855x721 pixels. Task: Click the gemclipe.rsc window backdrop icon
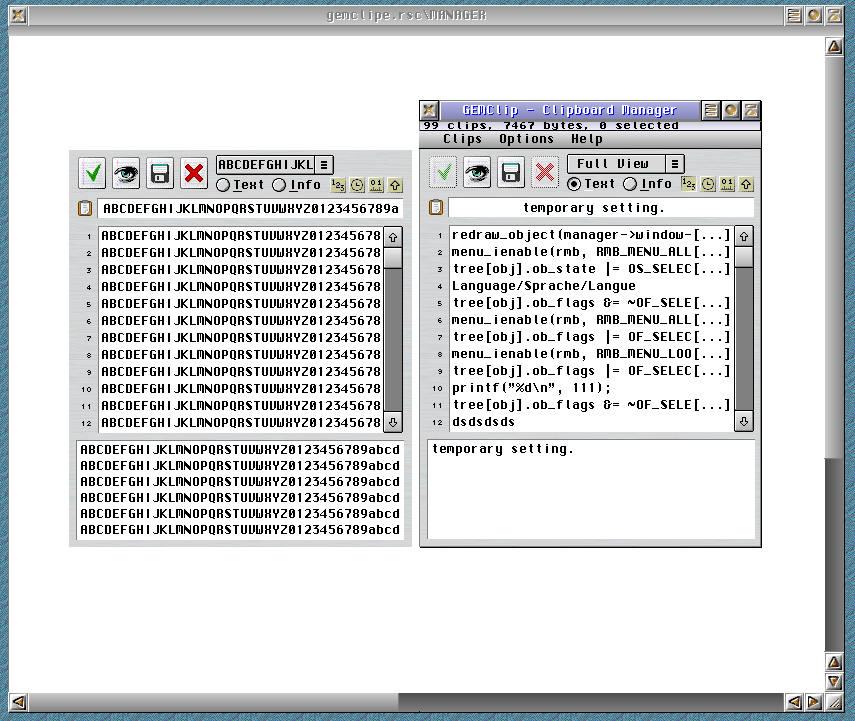coord(793,15)
